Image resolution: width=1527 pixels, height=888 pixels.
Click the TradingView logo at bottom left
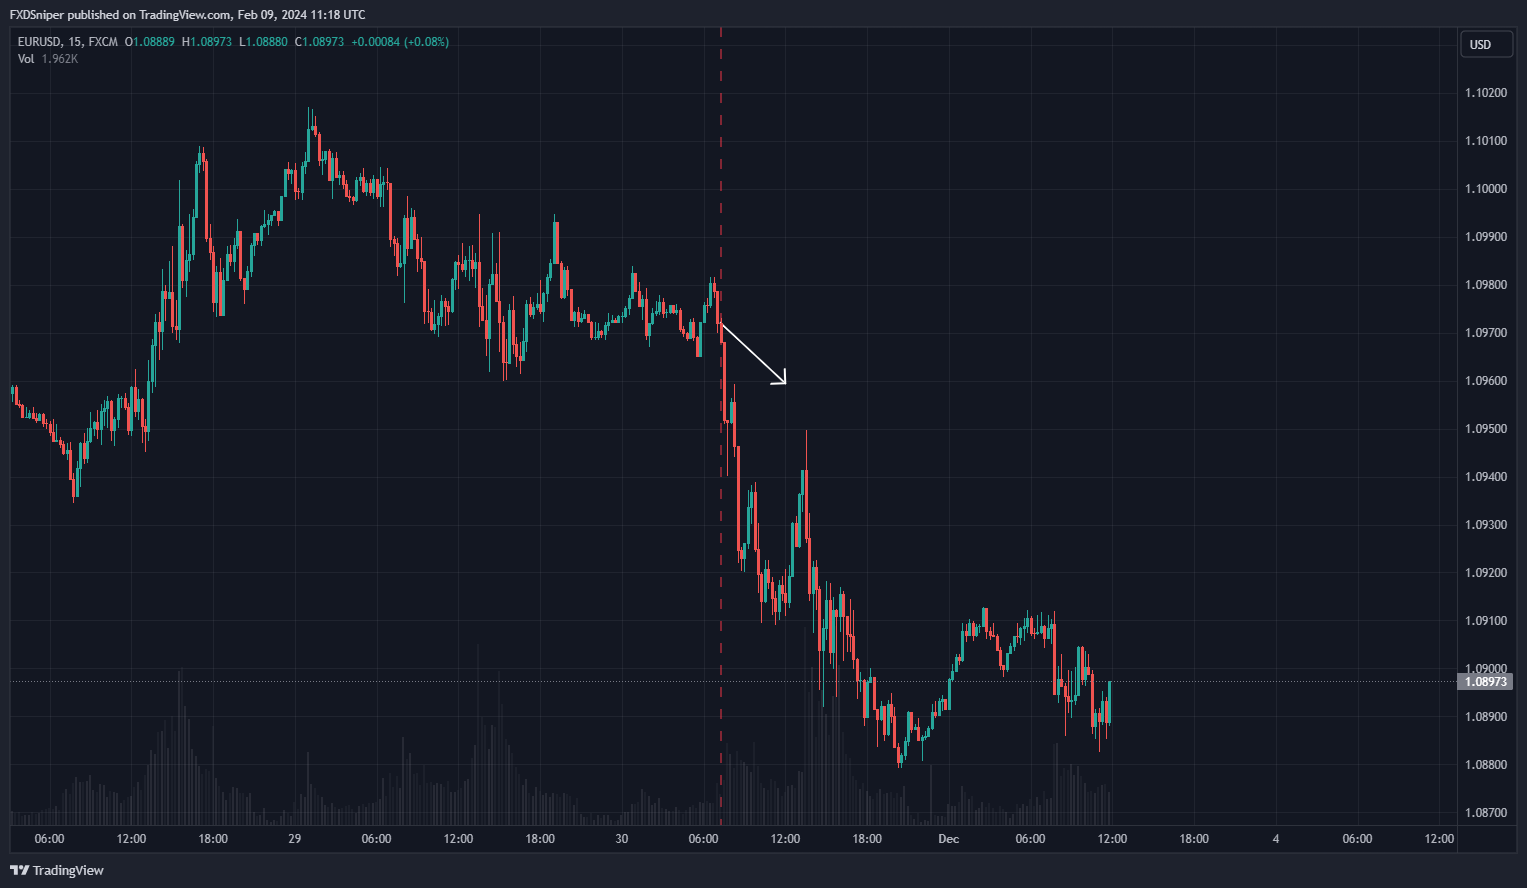click(57, 870)
